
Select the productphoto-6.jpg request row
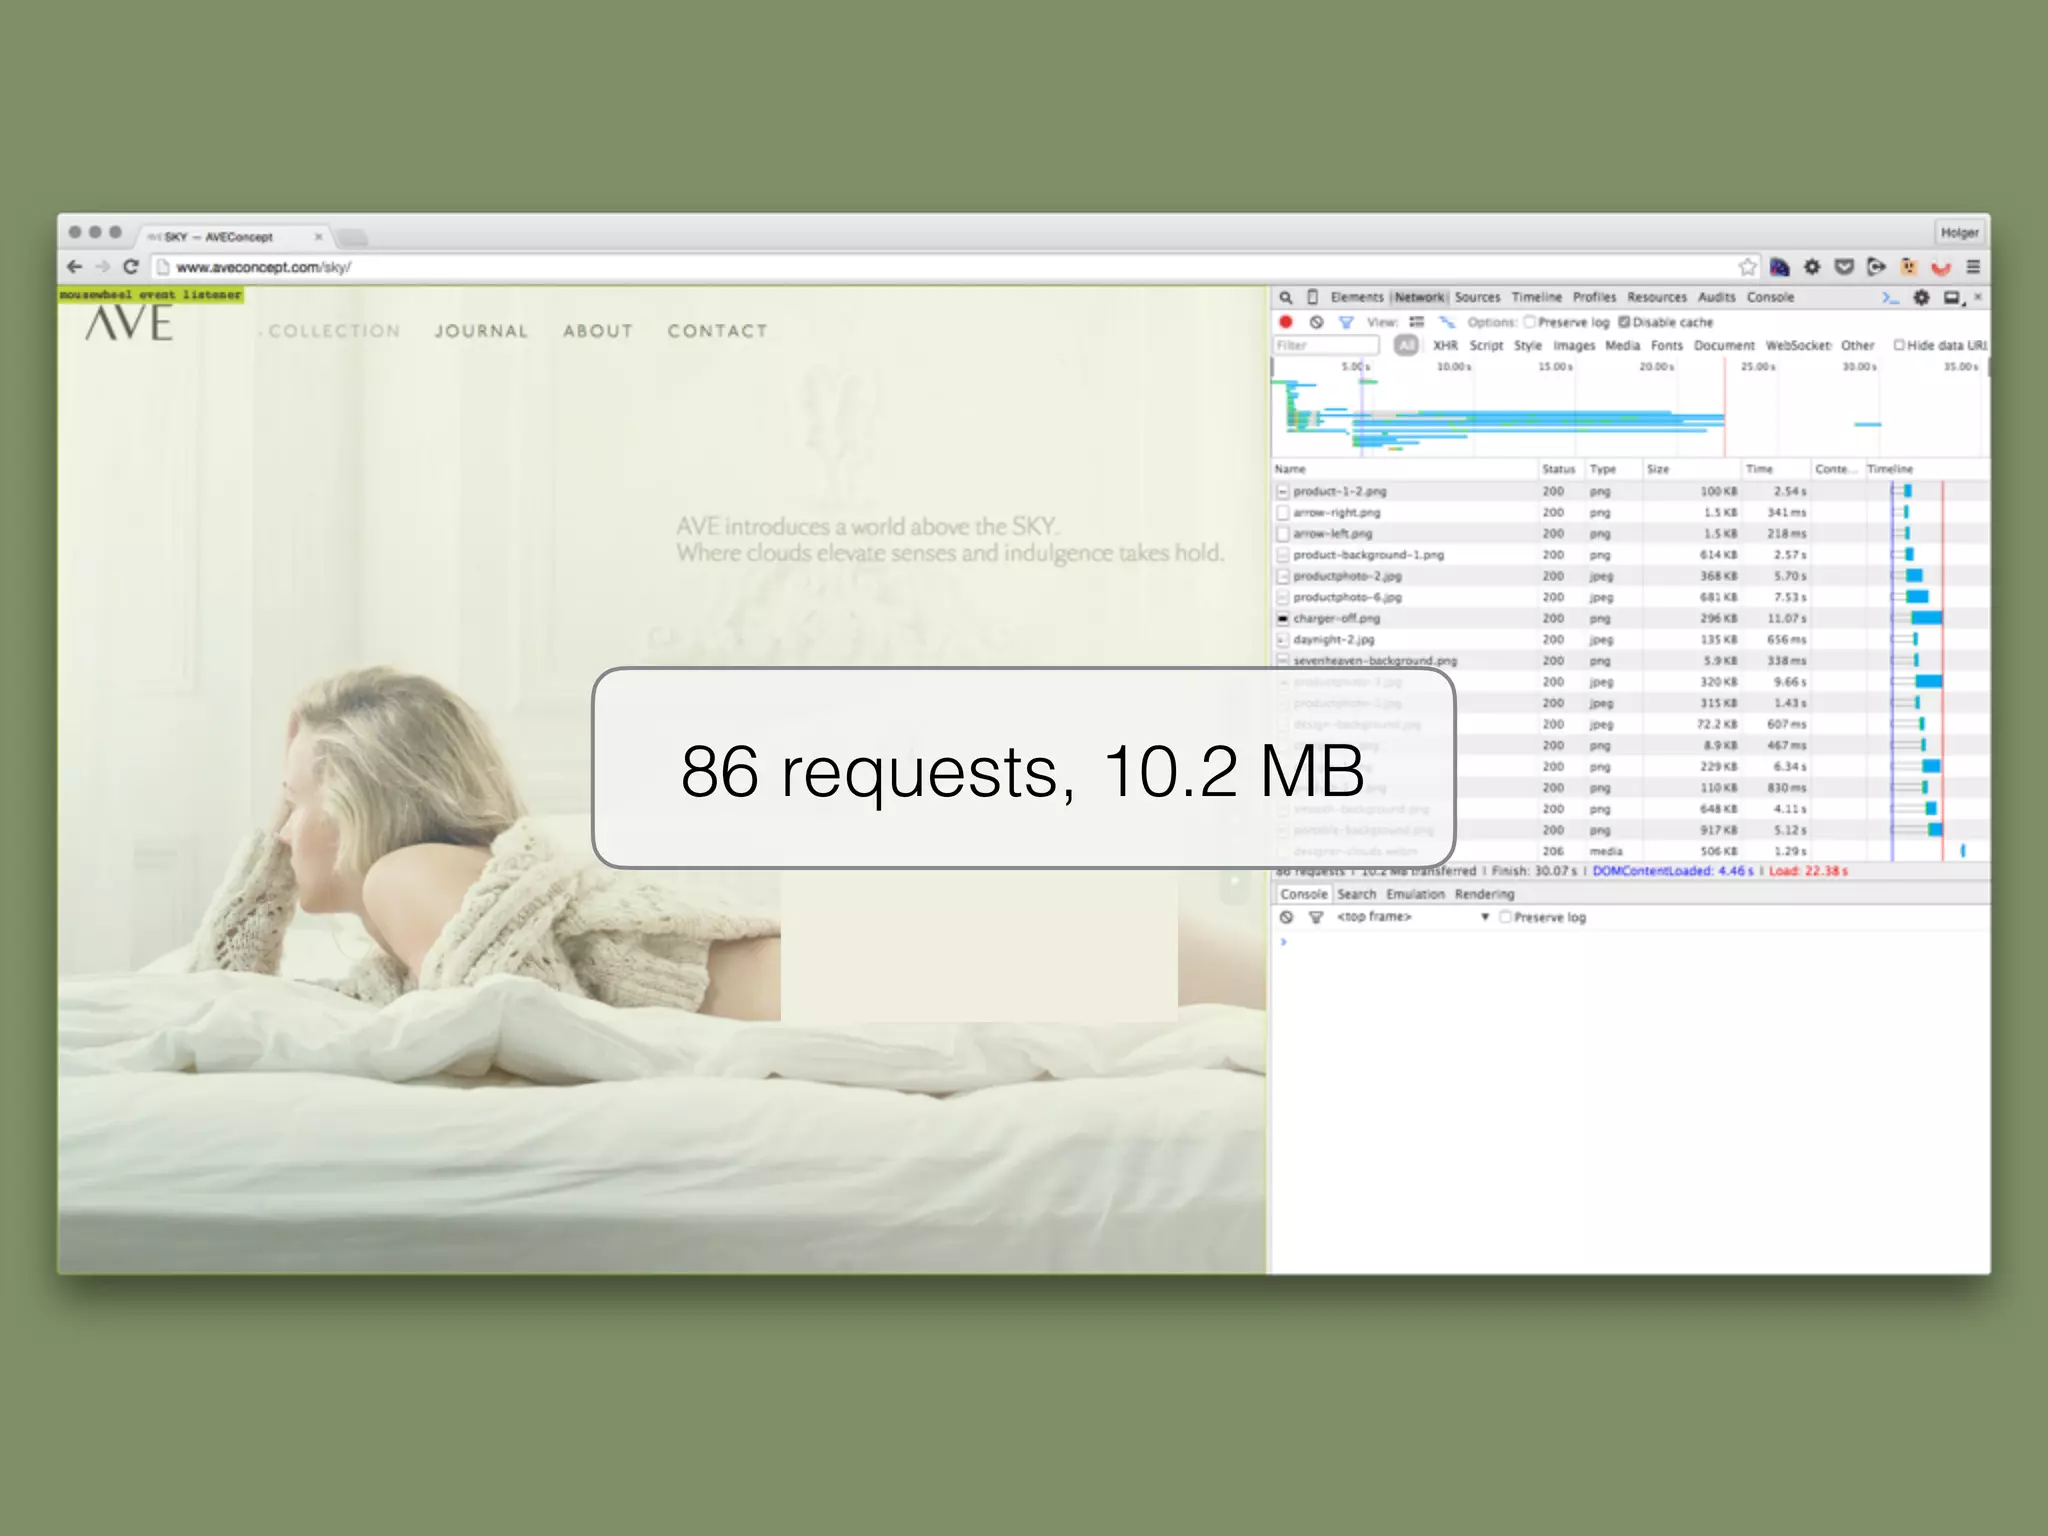click(1630, 597)
